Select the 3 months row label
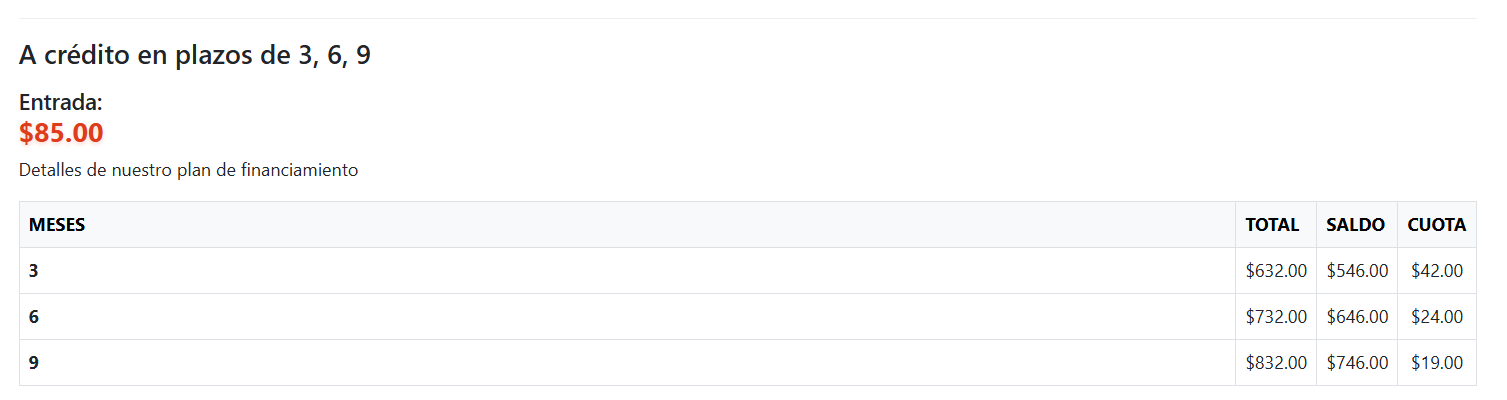1507x400 pixels. click(34, 270)
